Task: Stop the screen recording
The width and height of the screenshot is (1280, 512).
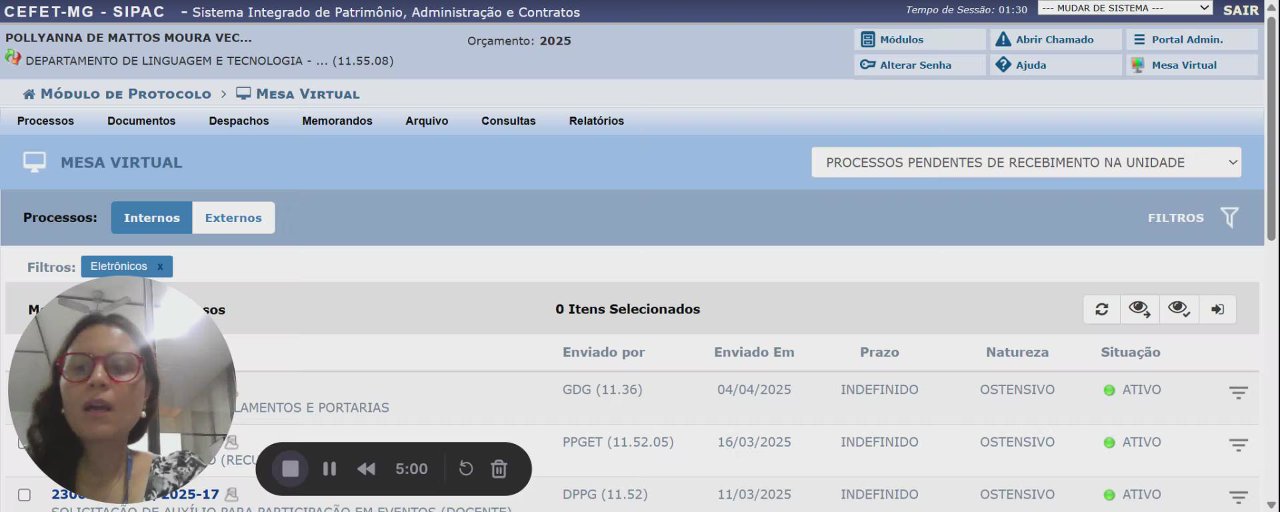Action: point(291,469)
